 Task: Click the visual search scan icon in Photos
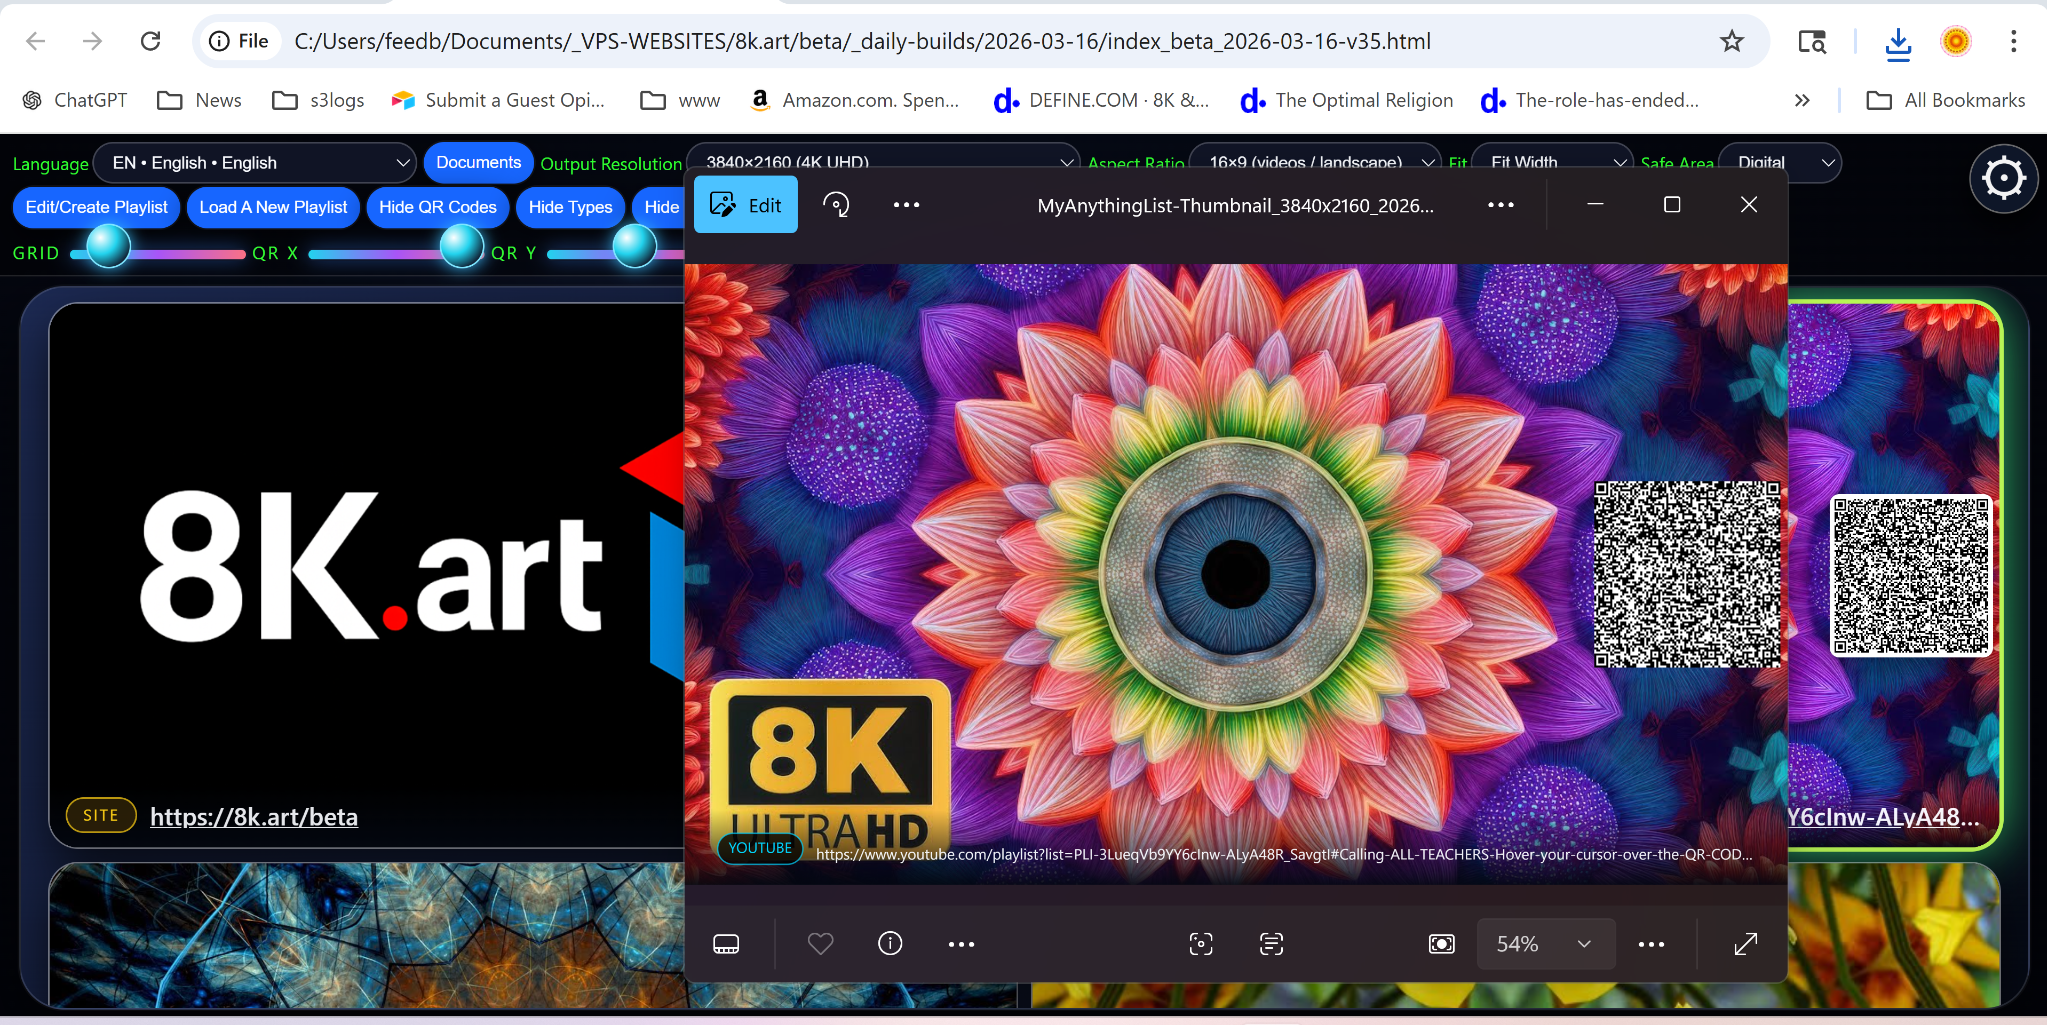pos(1201,944)
